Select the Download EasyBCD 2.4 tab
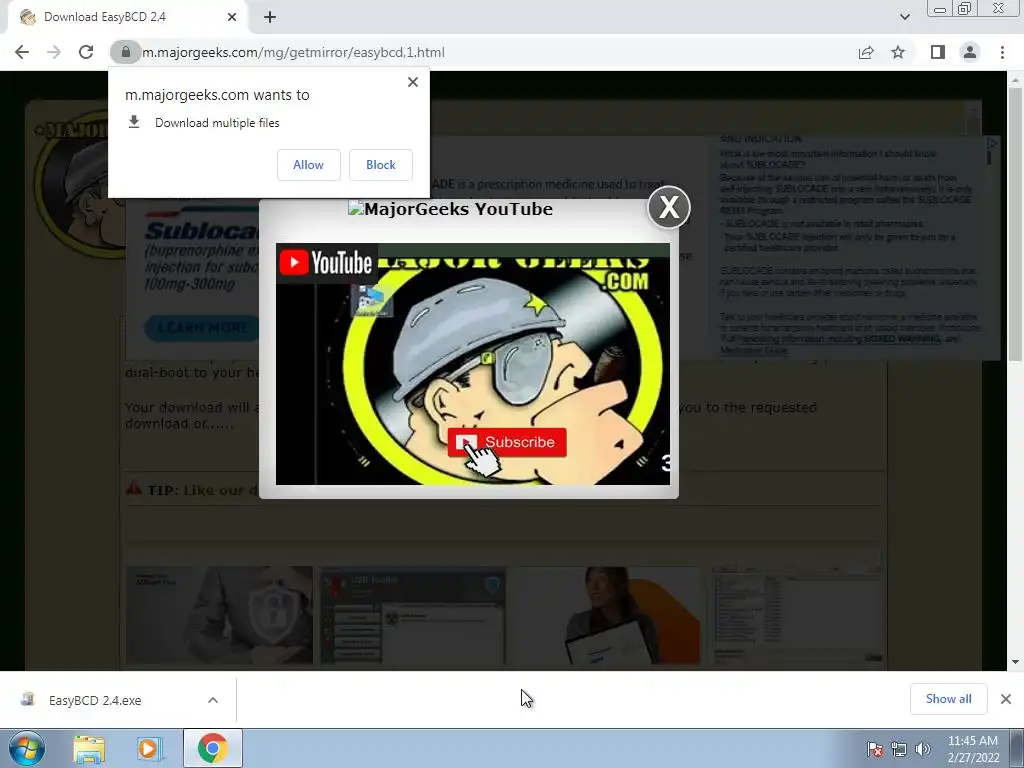The image size is (1024, 768). 124,17
